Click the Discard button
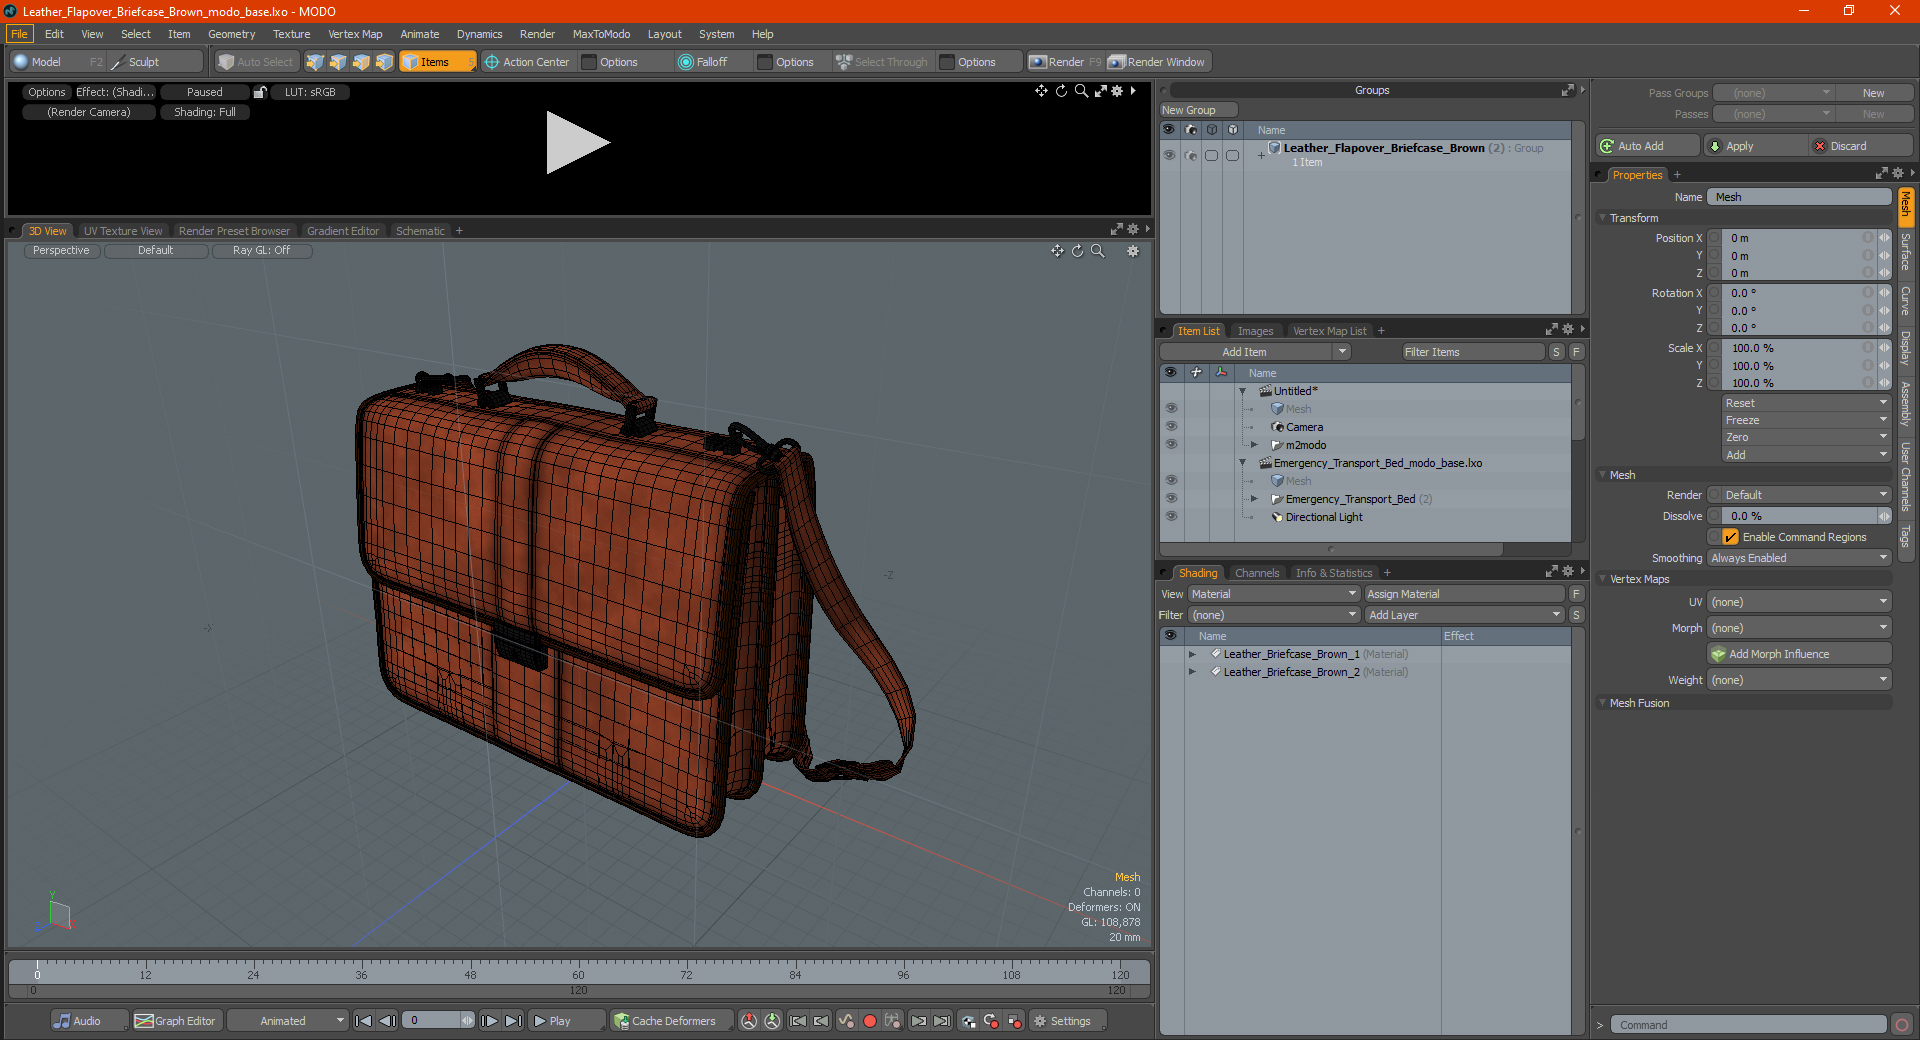 coord(1860,146)
